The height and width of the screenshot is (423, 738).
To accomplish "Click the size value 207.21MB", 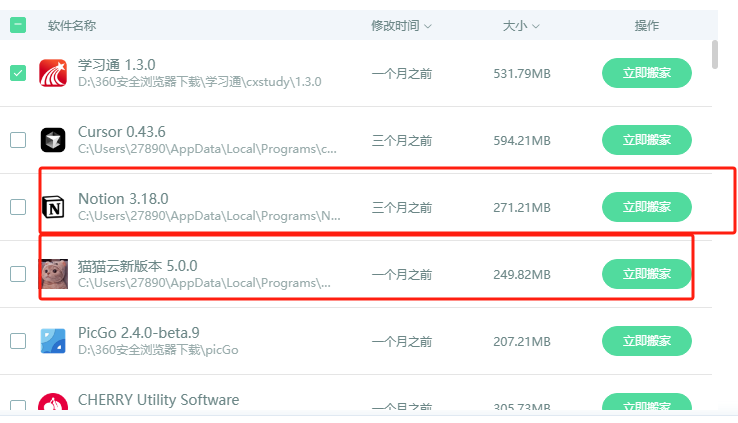I will 522,342.
